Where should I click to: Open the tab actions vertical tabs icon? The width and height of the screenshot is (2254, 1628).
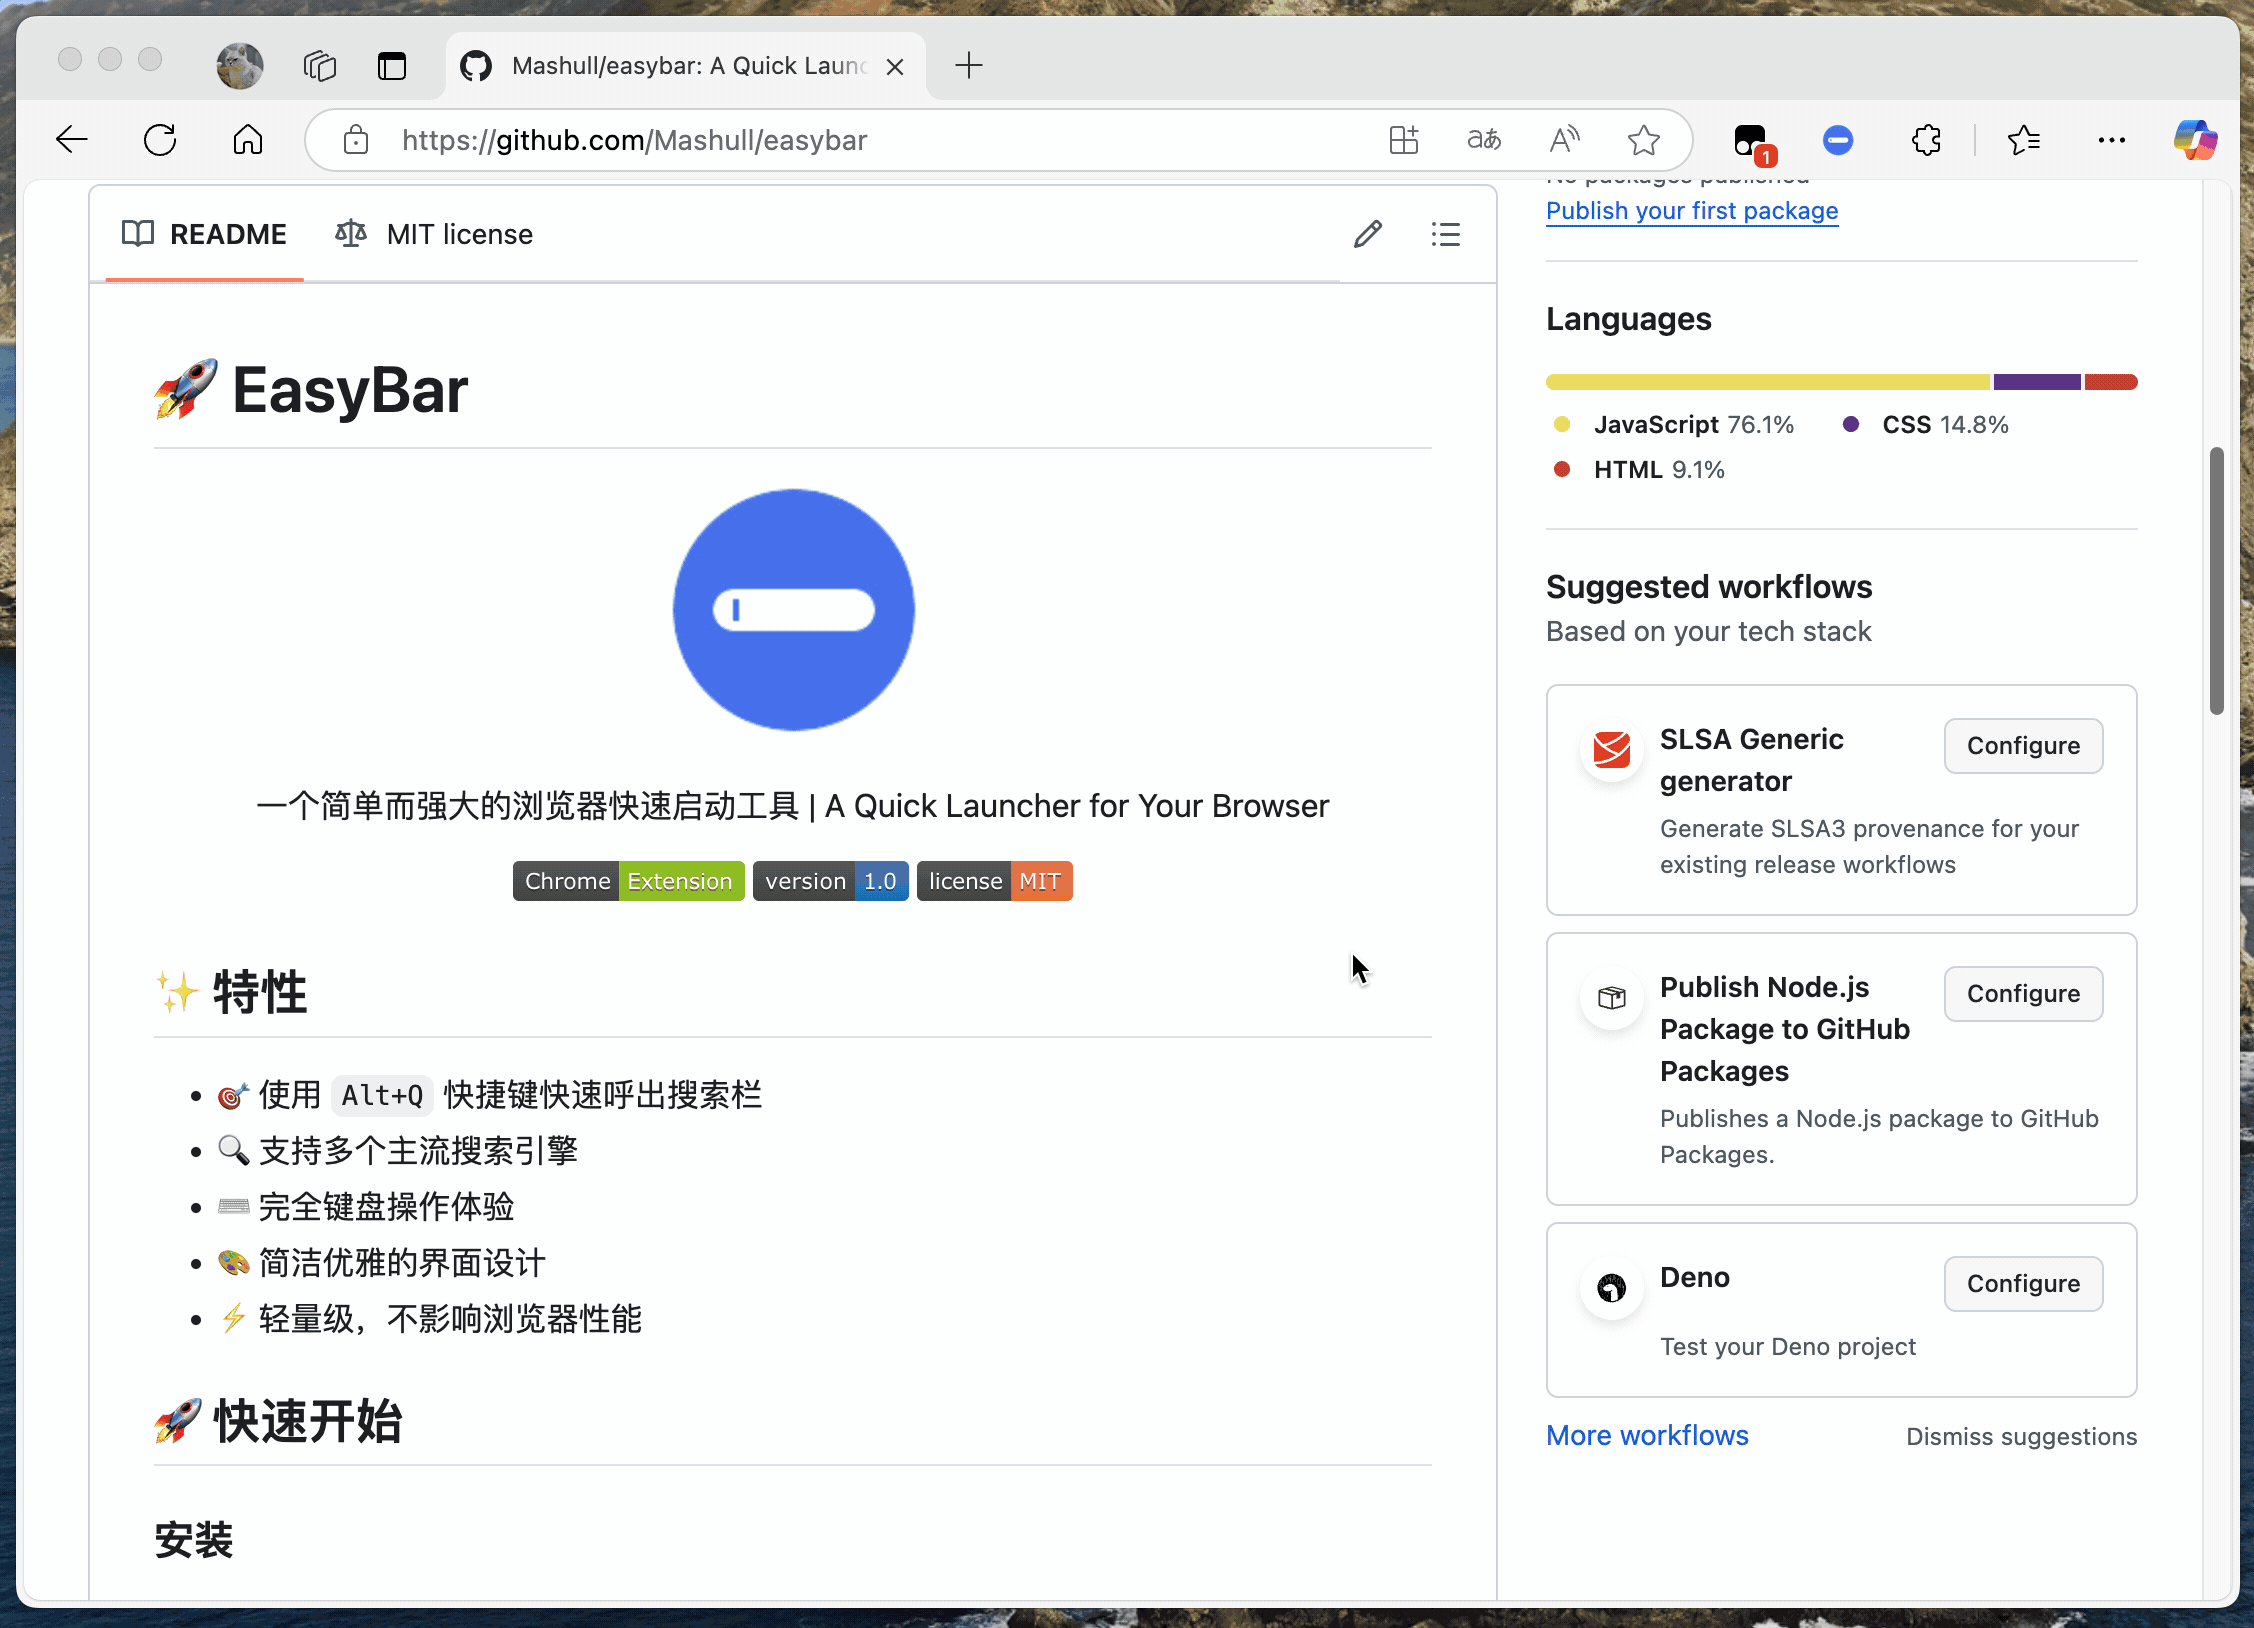point(392,66)
